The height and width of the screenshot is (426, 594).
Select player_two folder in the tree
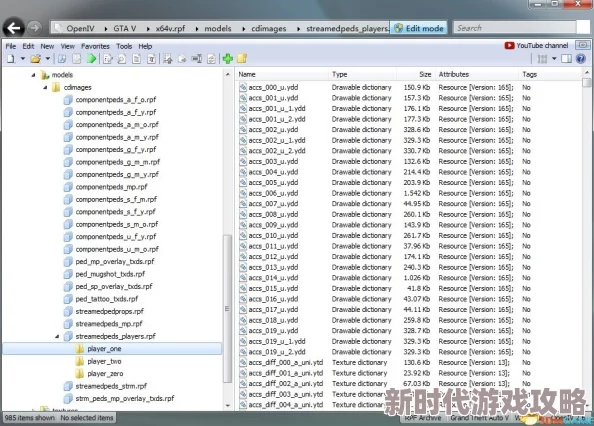104,361
